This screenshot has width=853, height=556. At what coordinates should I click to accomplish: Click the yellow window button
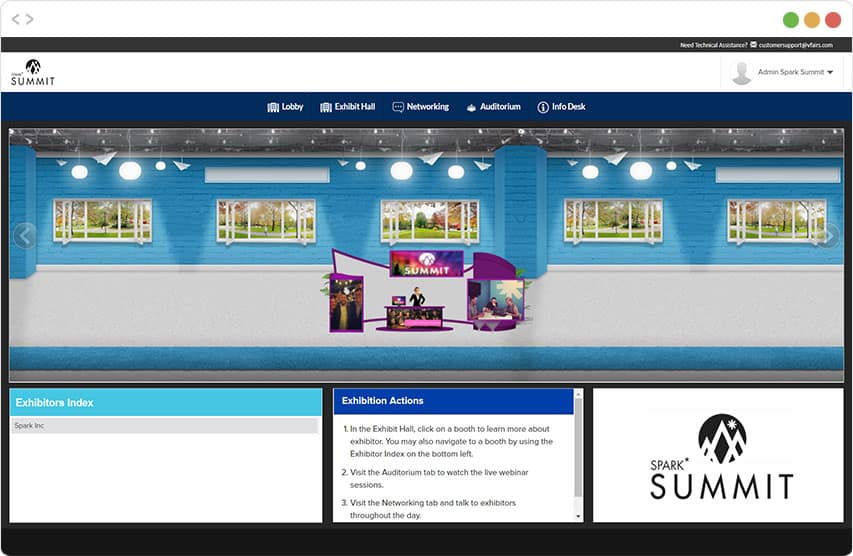[x=812, y=20]
